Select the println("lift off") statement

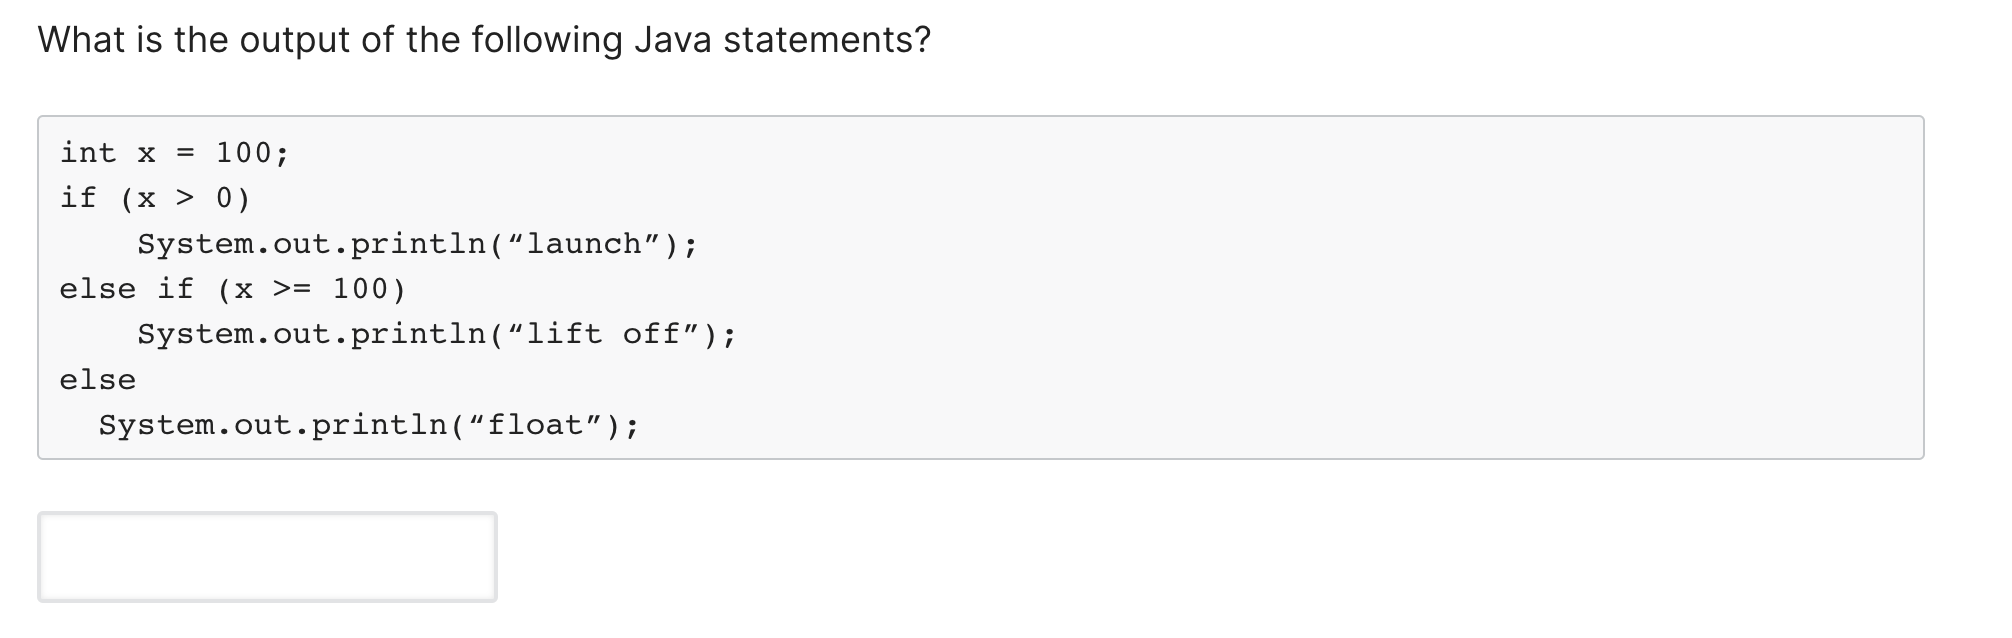(437, 334)
